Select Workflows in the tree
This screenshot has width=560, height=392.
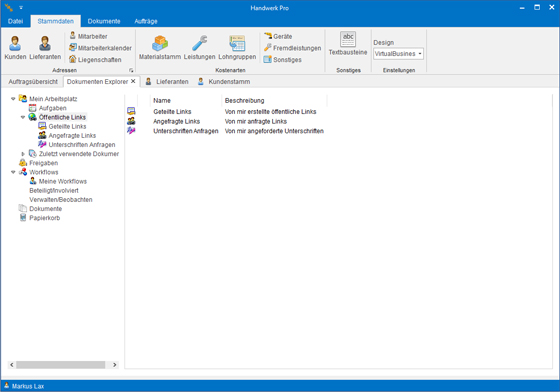(43, 172)
